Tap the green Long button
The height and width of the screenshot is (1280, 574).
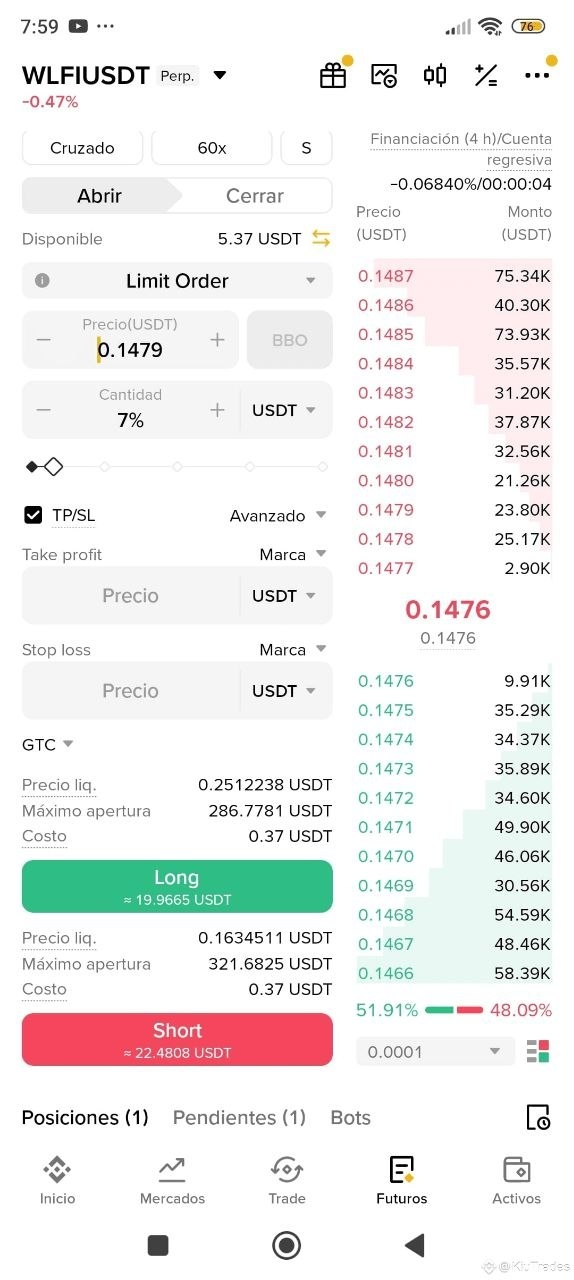[x=177, y=886]
